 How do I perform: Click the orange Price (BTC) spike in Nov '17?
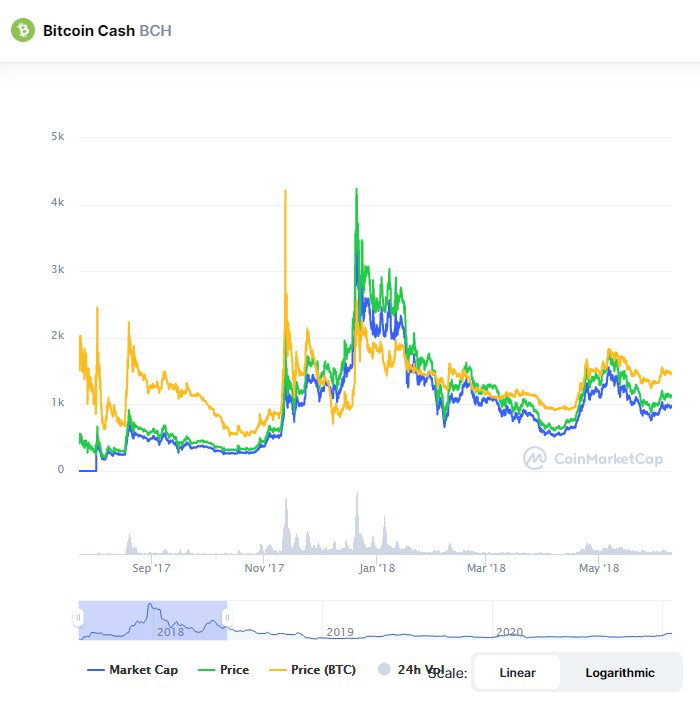(x=285, y=193)
